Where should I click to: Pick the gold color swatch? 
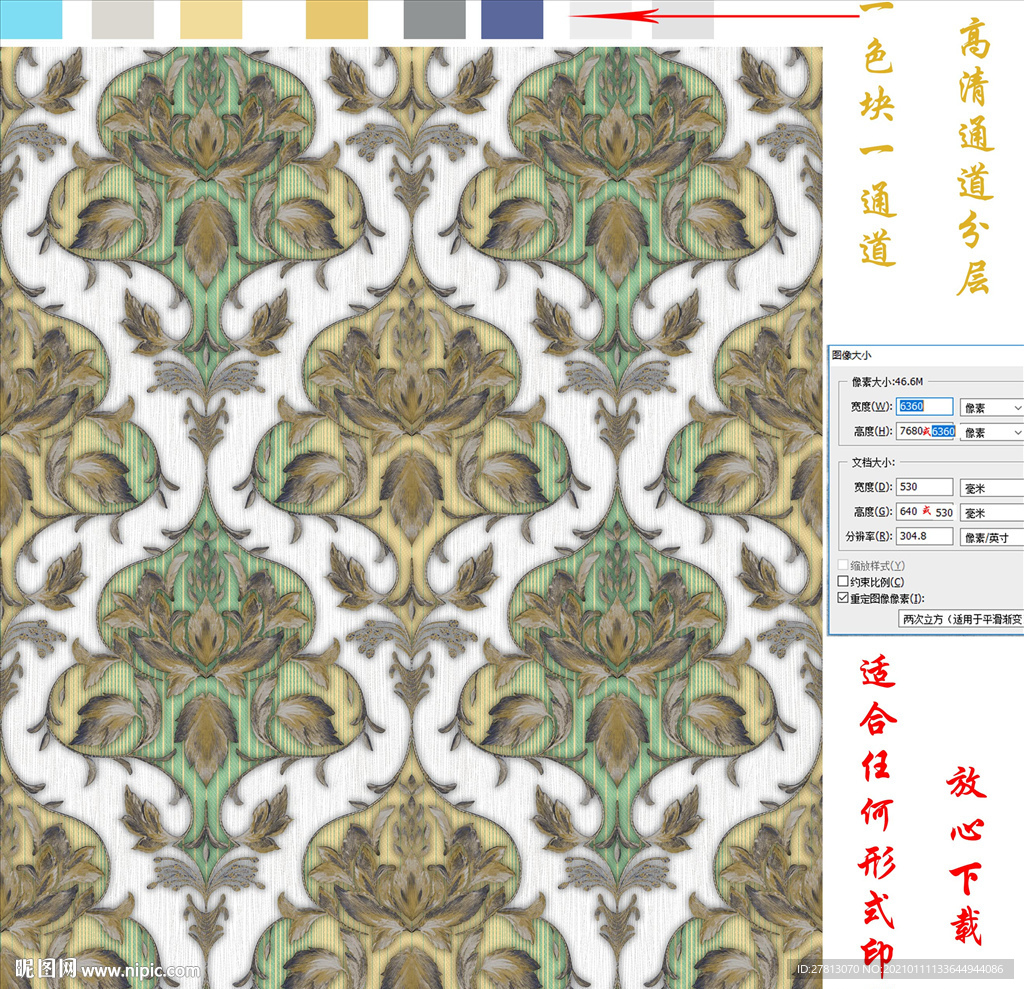coord(336,20)
